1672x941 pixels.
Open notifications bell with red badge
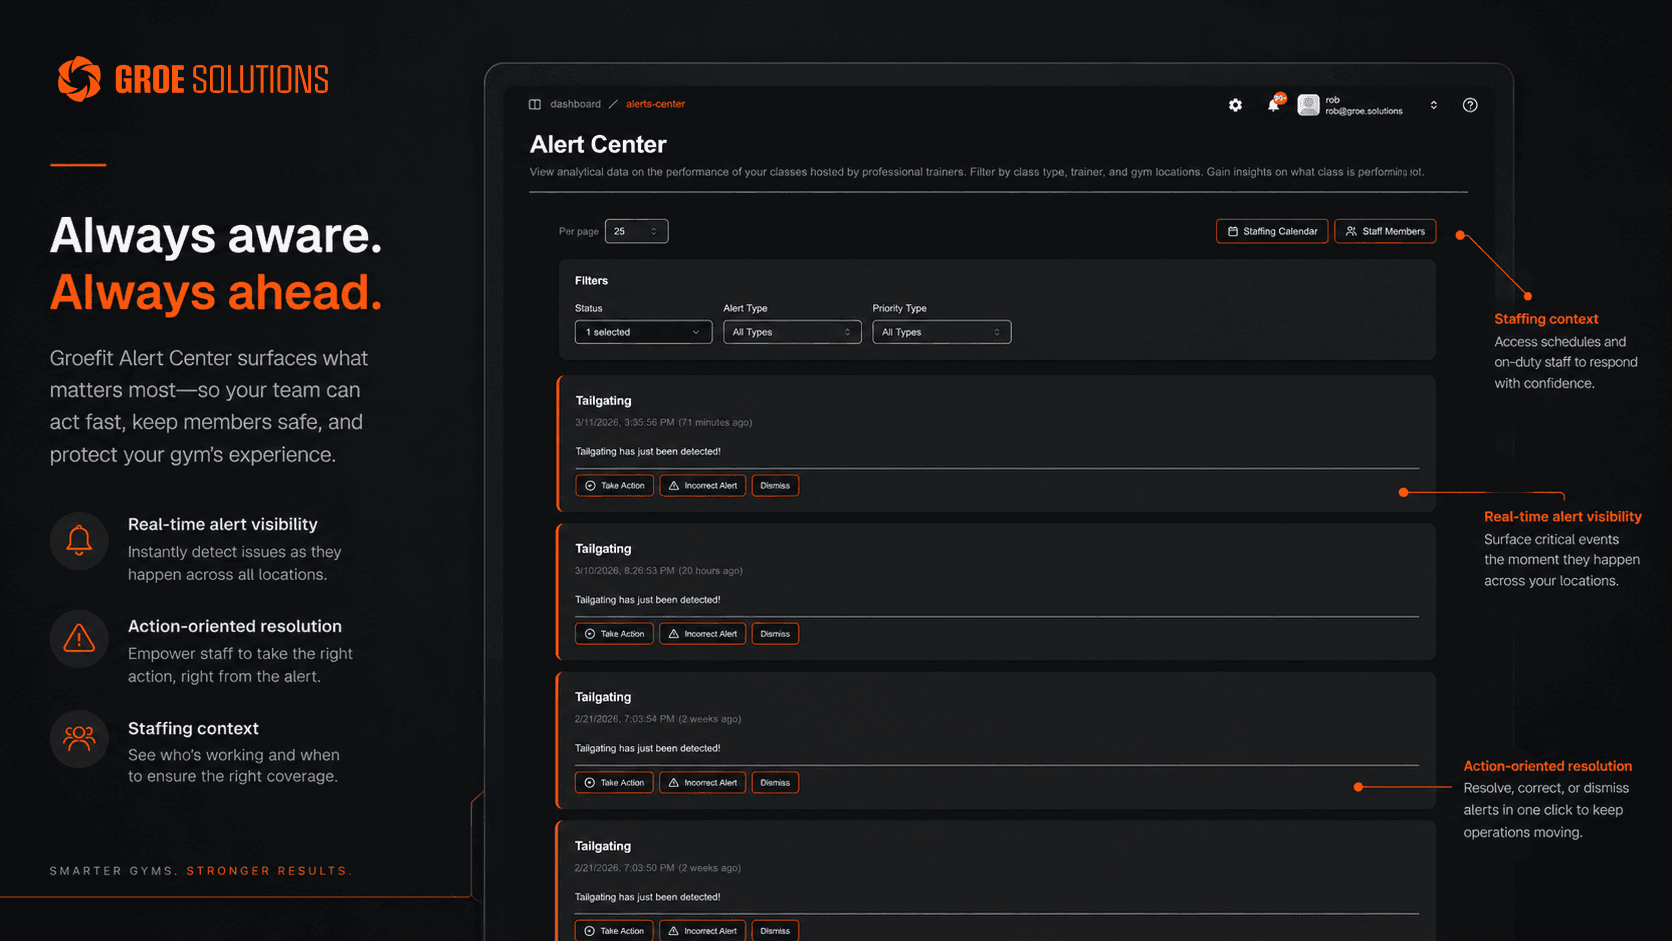coord(1275,104)
